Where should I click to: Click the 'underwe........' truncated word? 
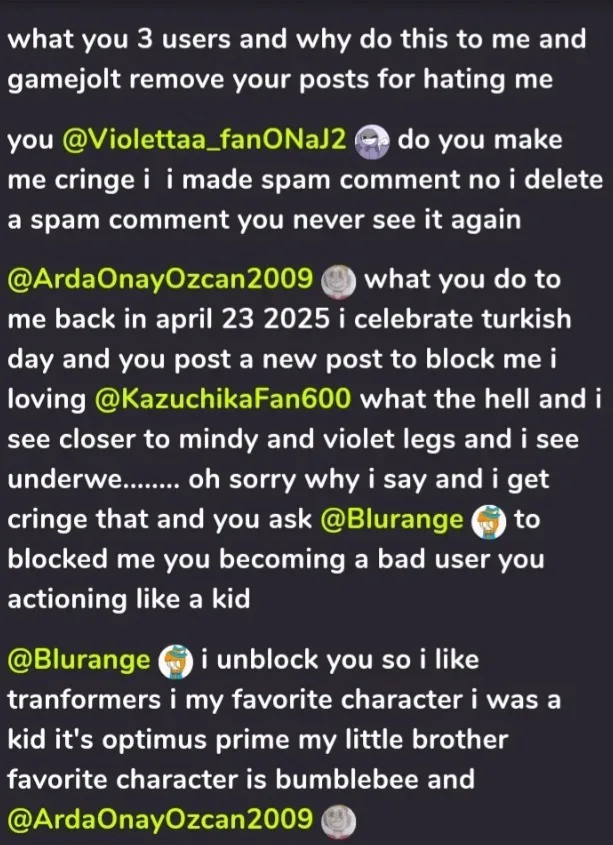point(93,480)
